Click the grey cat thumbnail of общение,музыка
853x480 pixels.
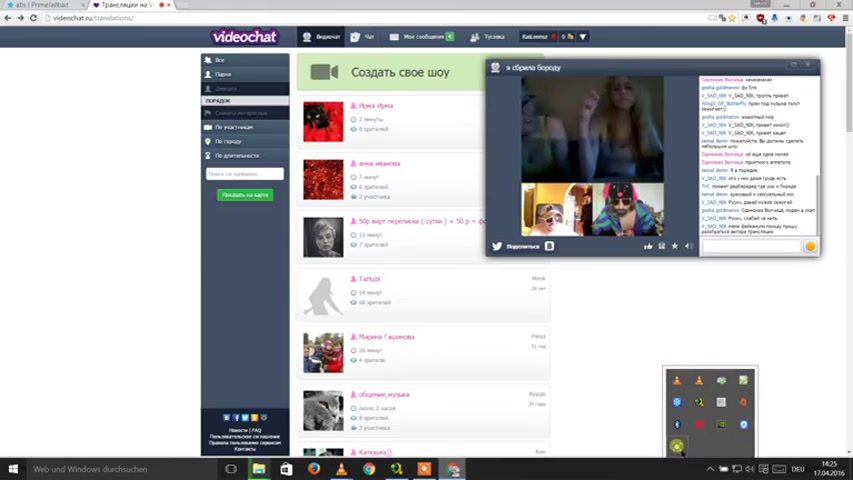pos(323,411)
